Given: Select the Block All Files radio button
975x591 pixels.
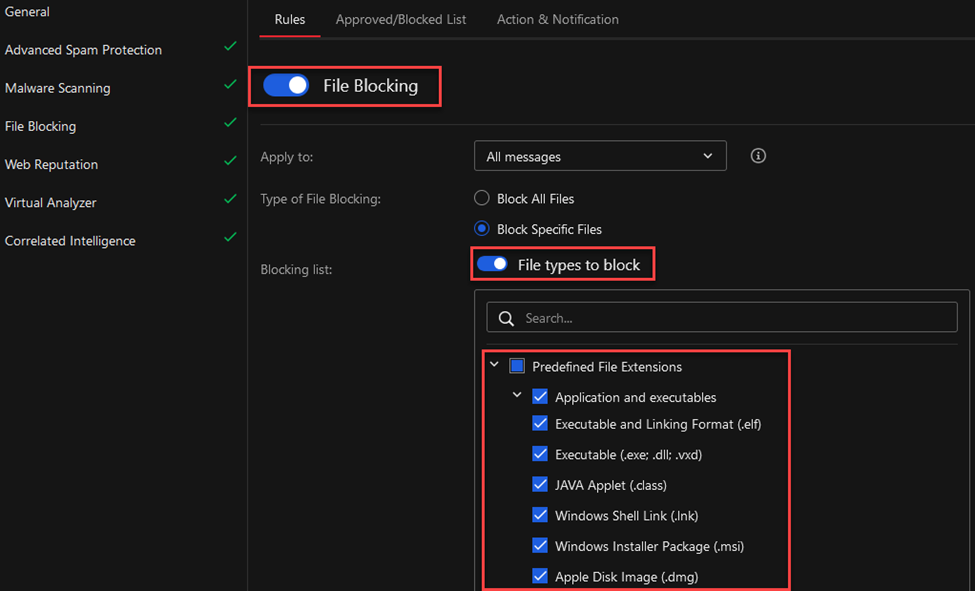Looking at the screenshot, I should point(481,198).
